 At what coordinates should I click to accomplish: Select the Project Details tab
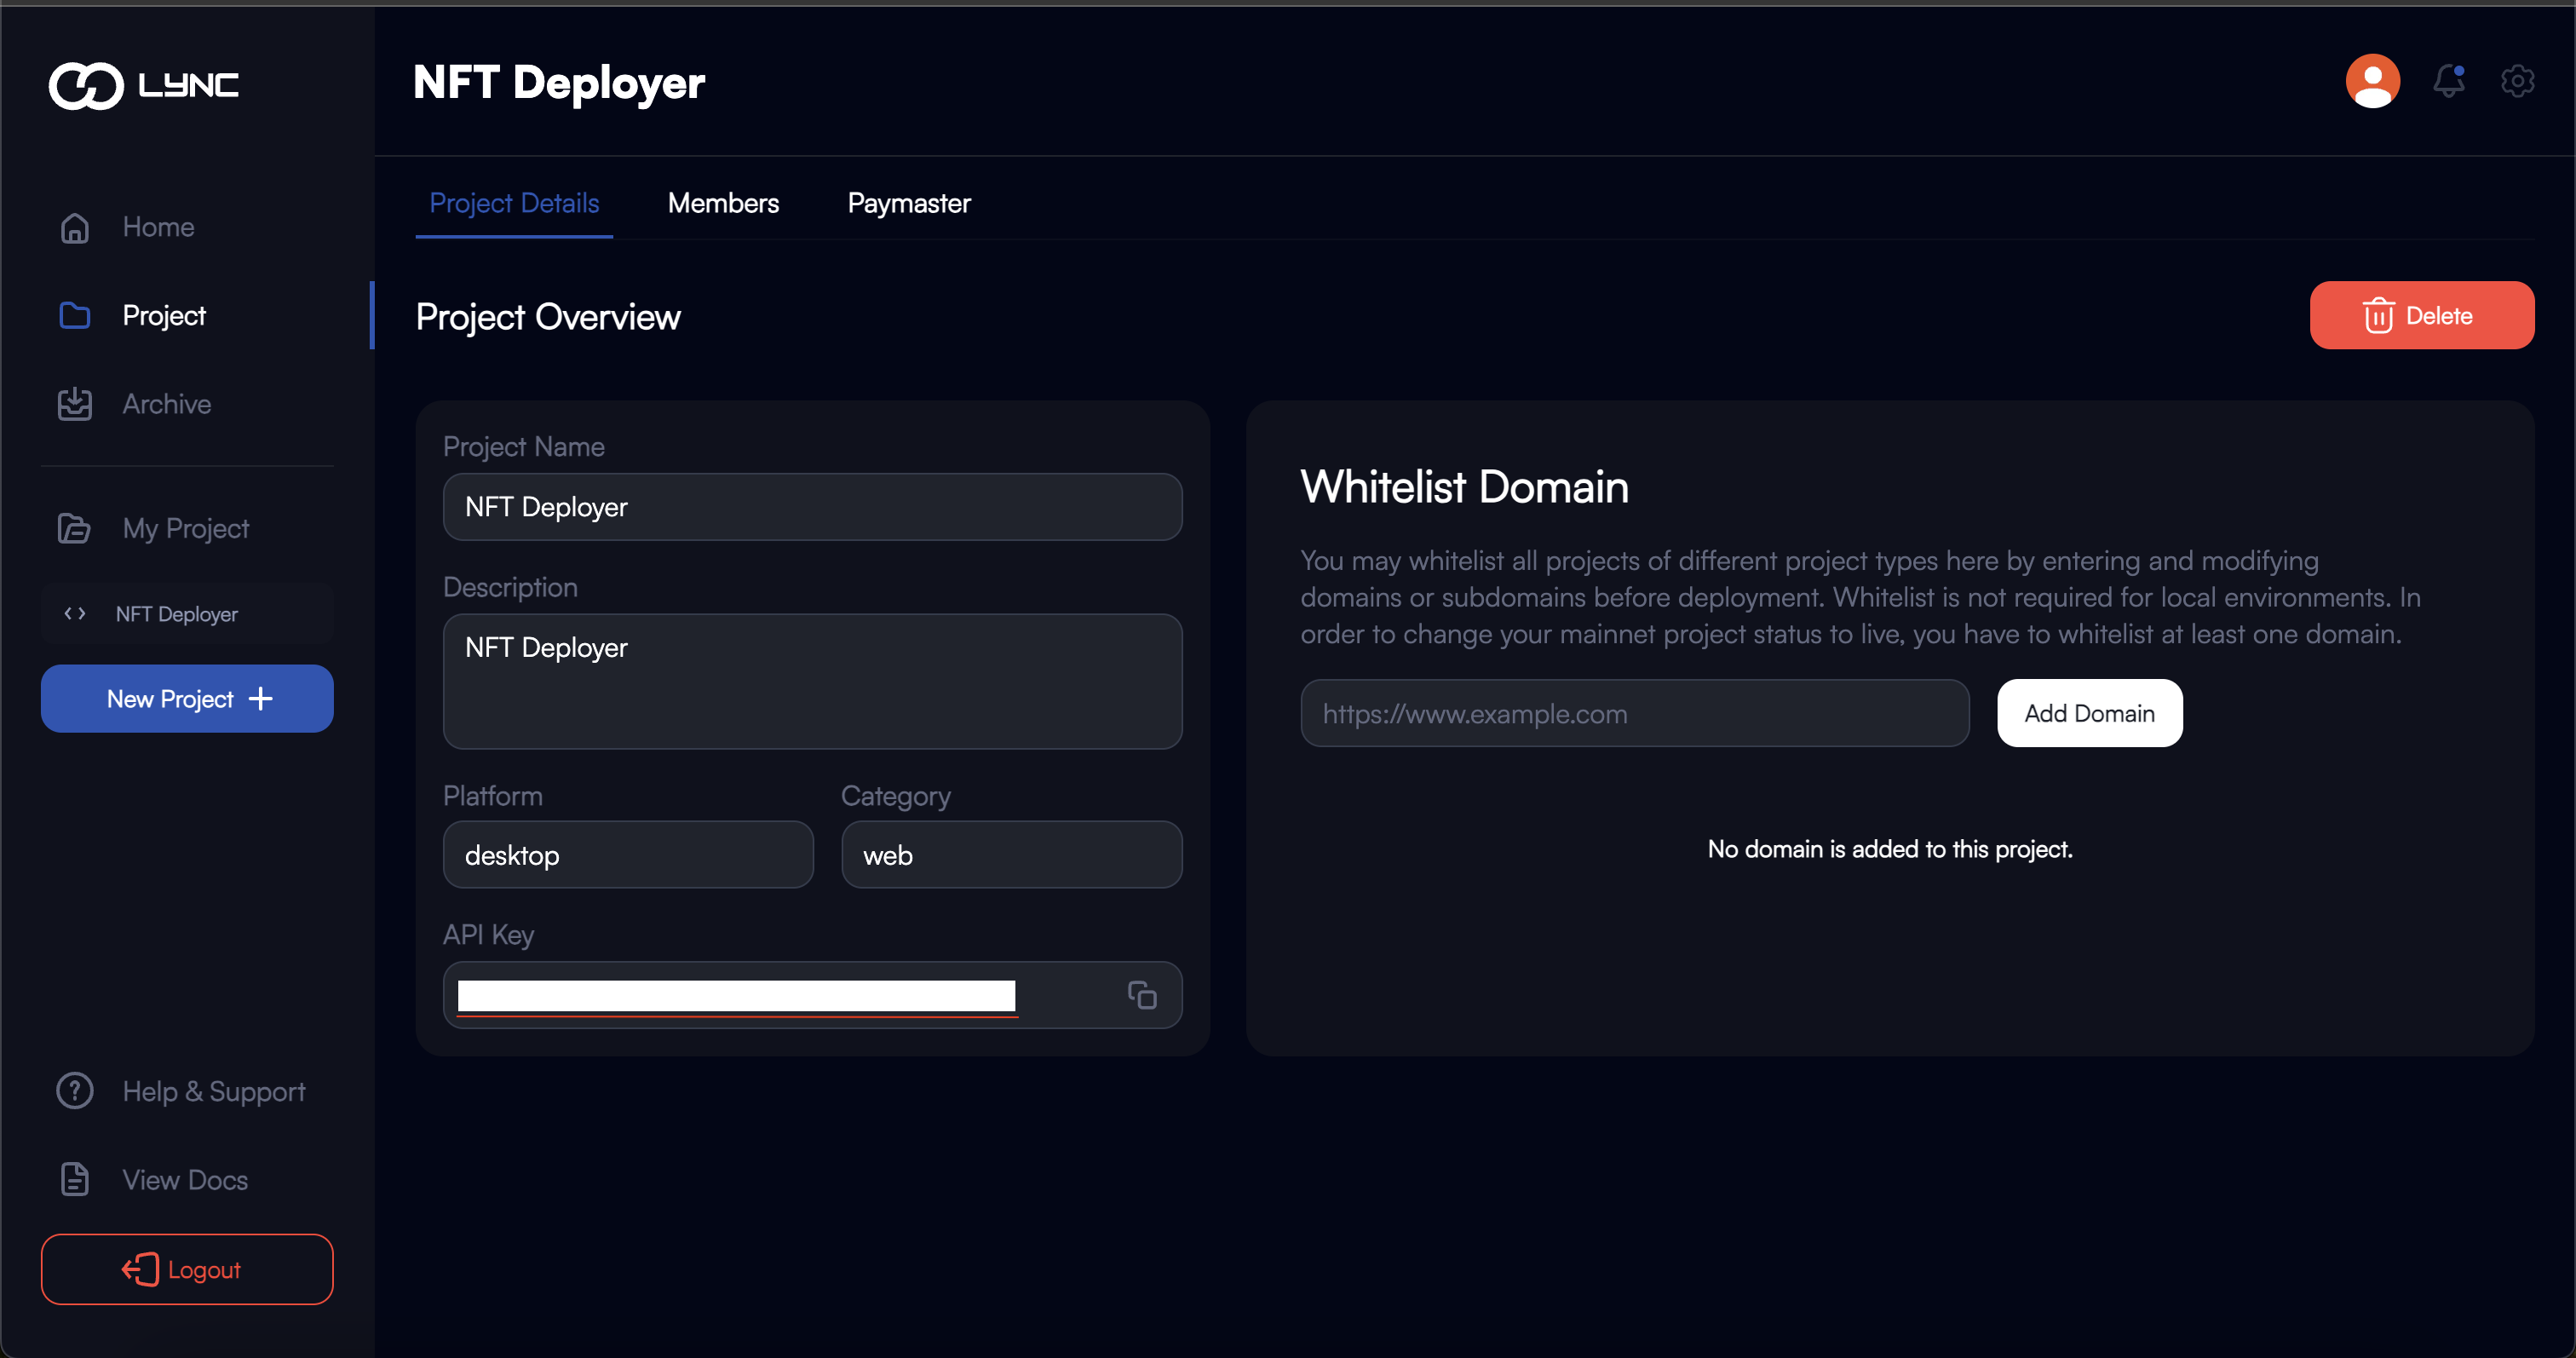tap(514, 203)
